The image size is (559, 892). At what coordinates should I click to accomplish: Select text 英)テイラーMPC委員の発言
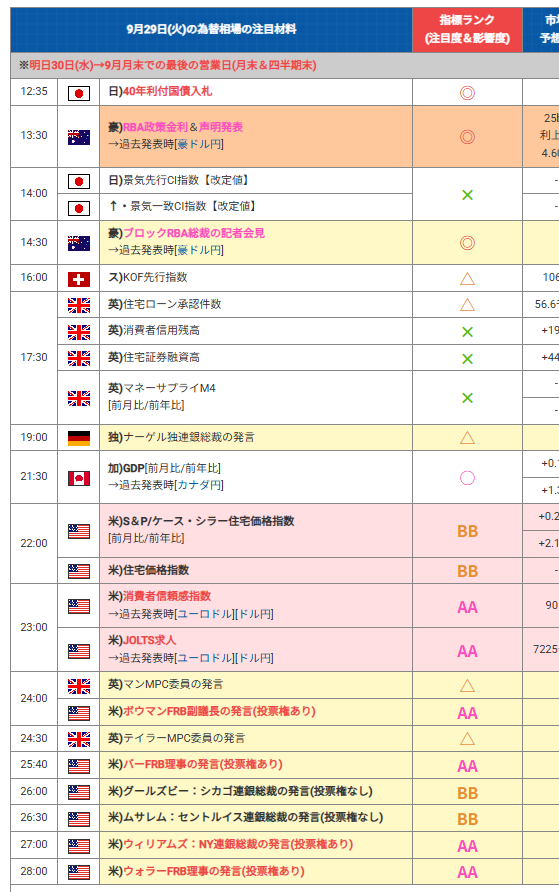coord(176,738)
